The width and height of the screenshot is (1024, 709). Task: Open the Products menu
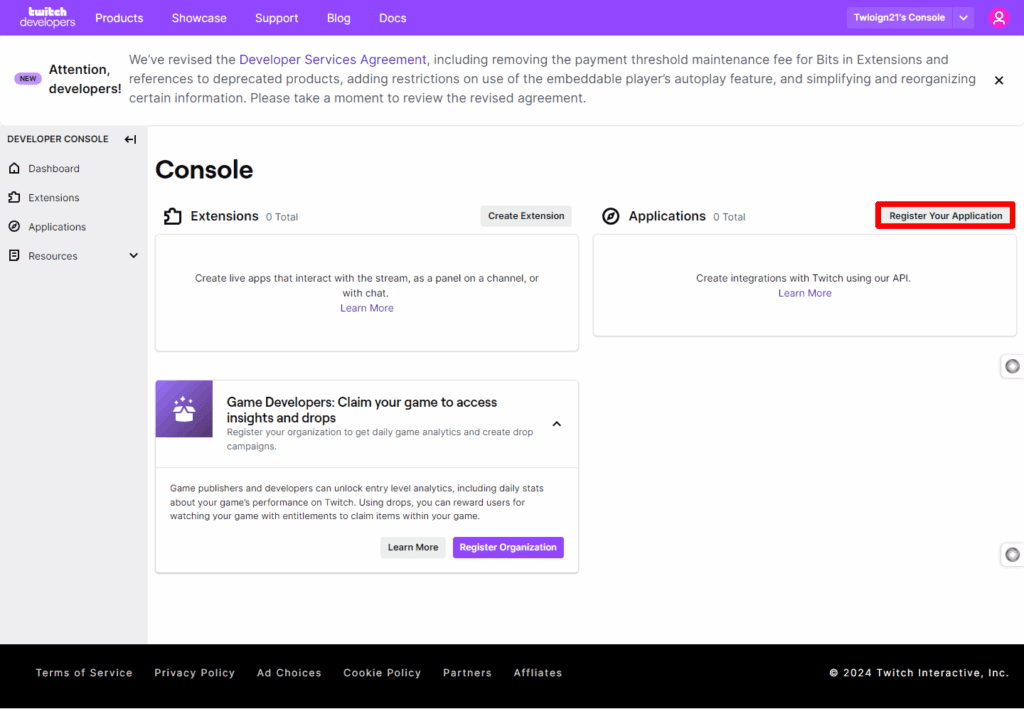(x=119, y=17)
